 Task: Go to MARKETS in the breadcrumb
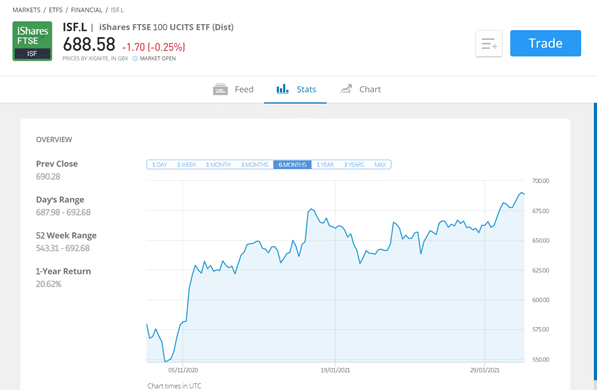[26, 10]
